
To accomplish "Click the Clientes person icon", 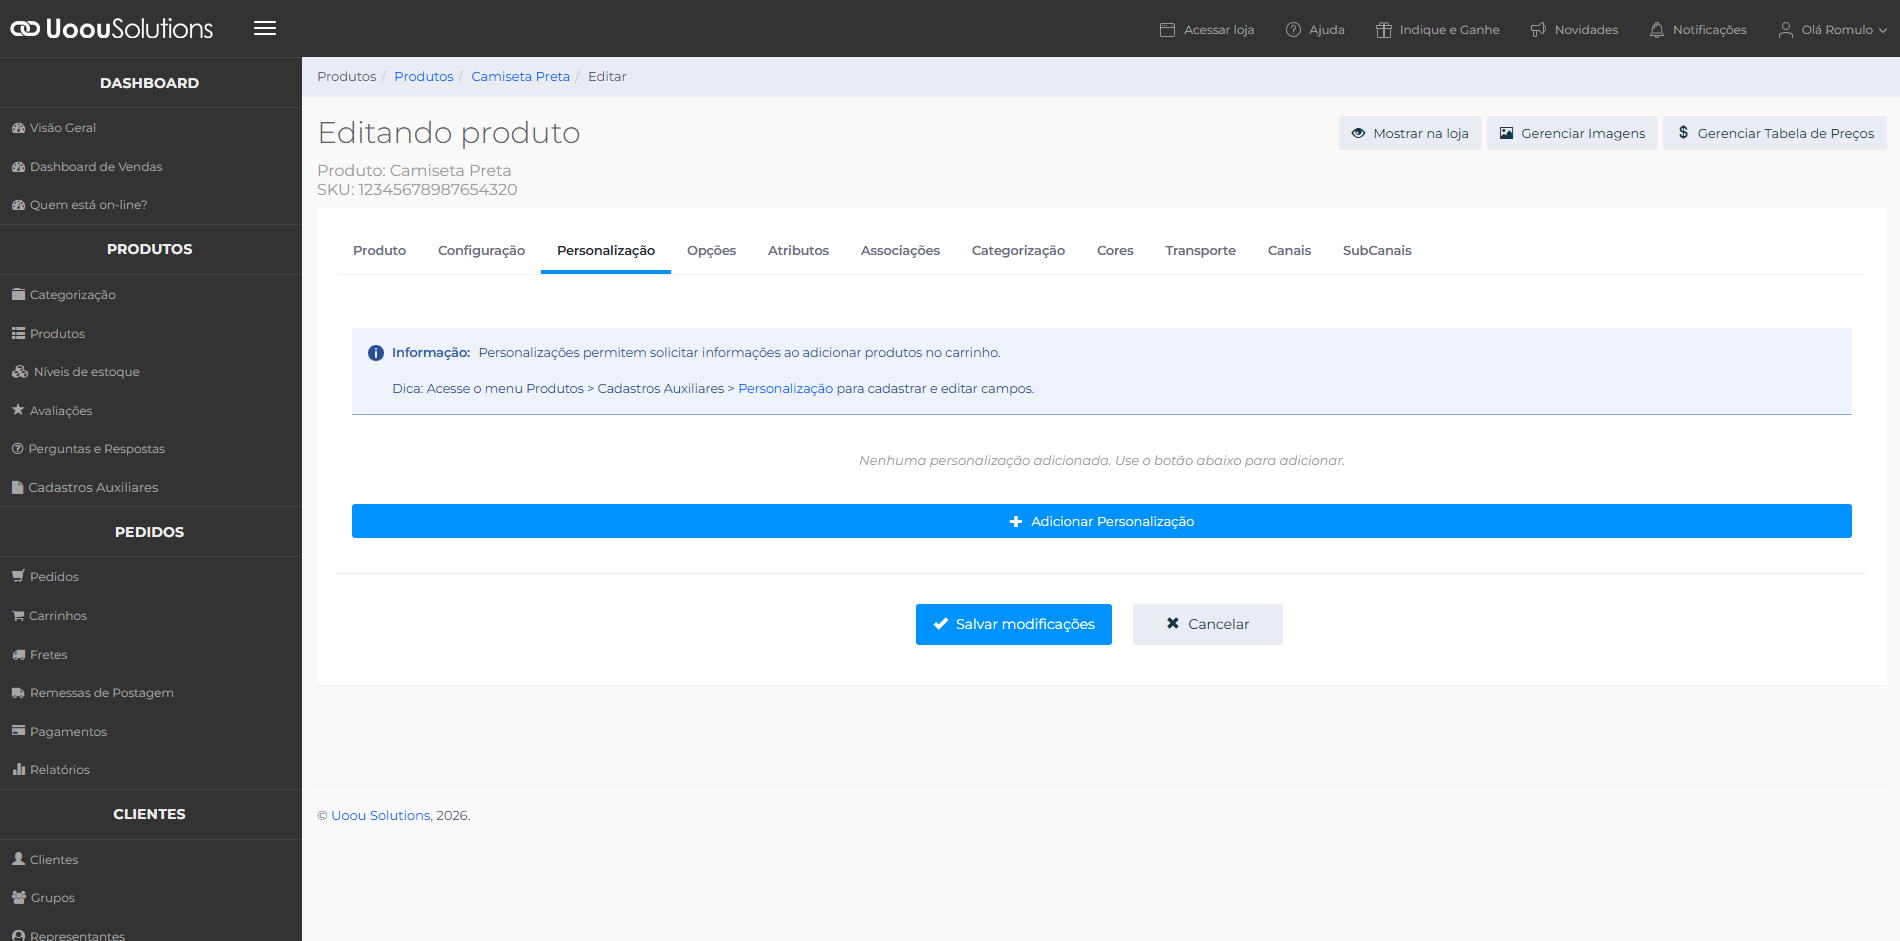I will (x=18, y=859).
